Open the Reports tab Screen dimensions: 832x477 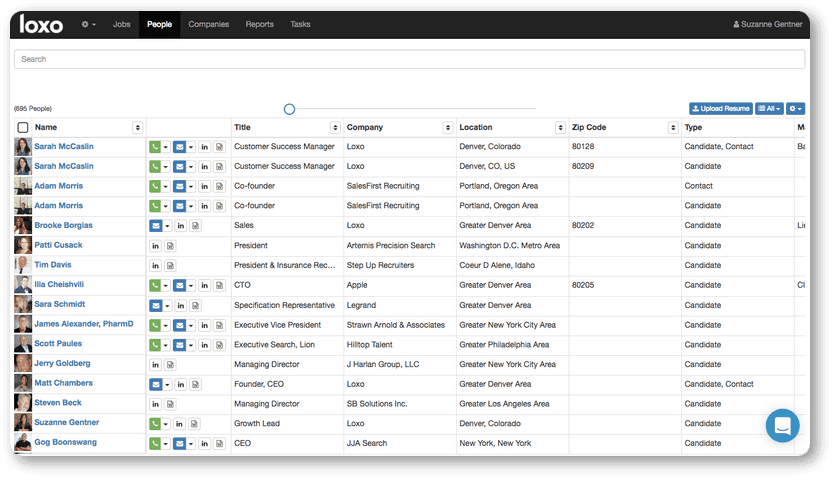coord(259,24)
